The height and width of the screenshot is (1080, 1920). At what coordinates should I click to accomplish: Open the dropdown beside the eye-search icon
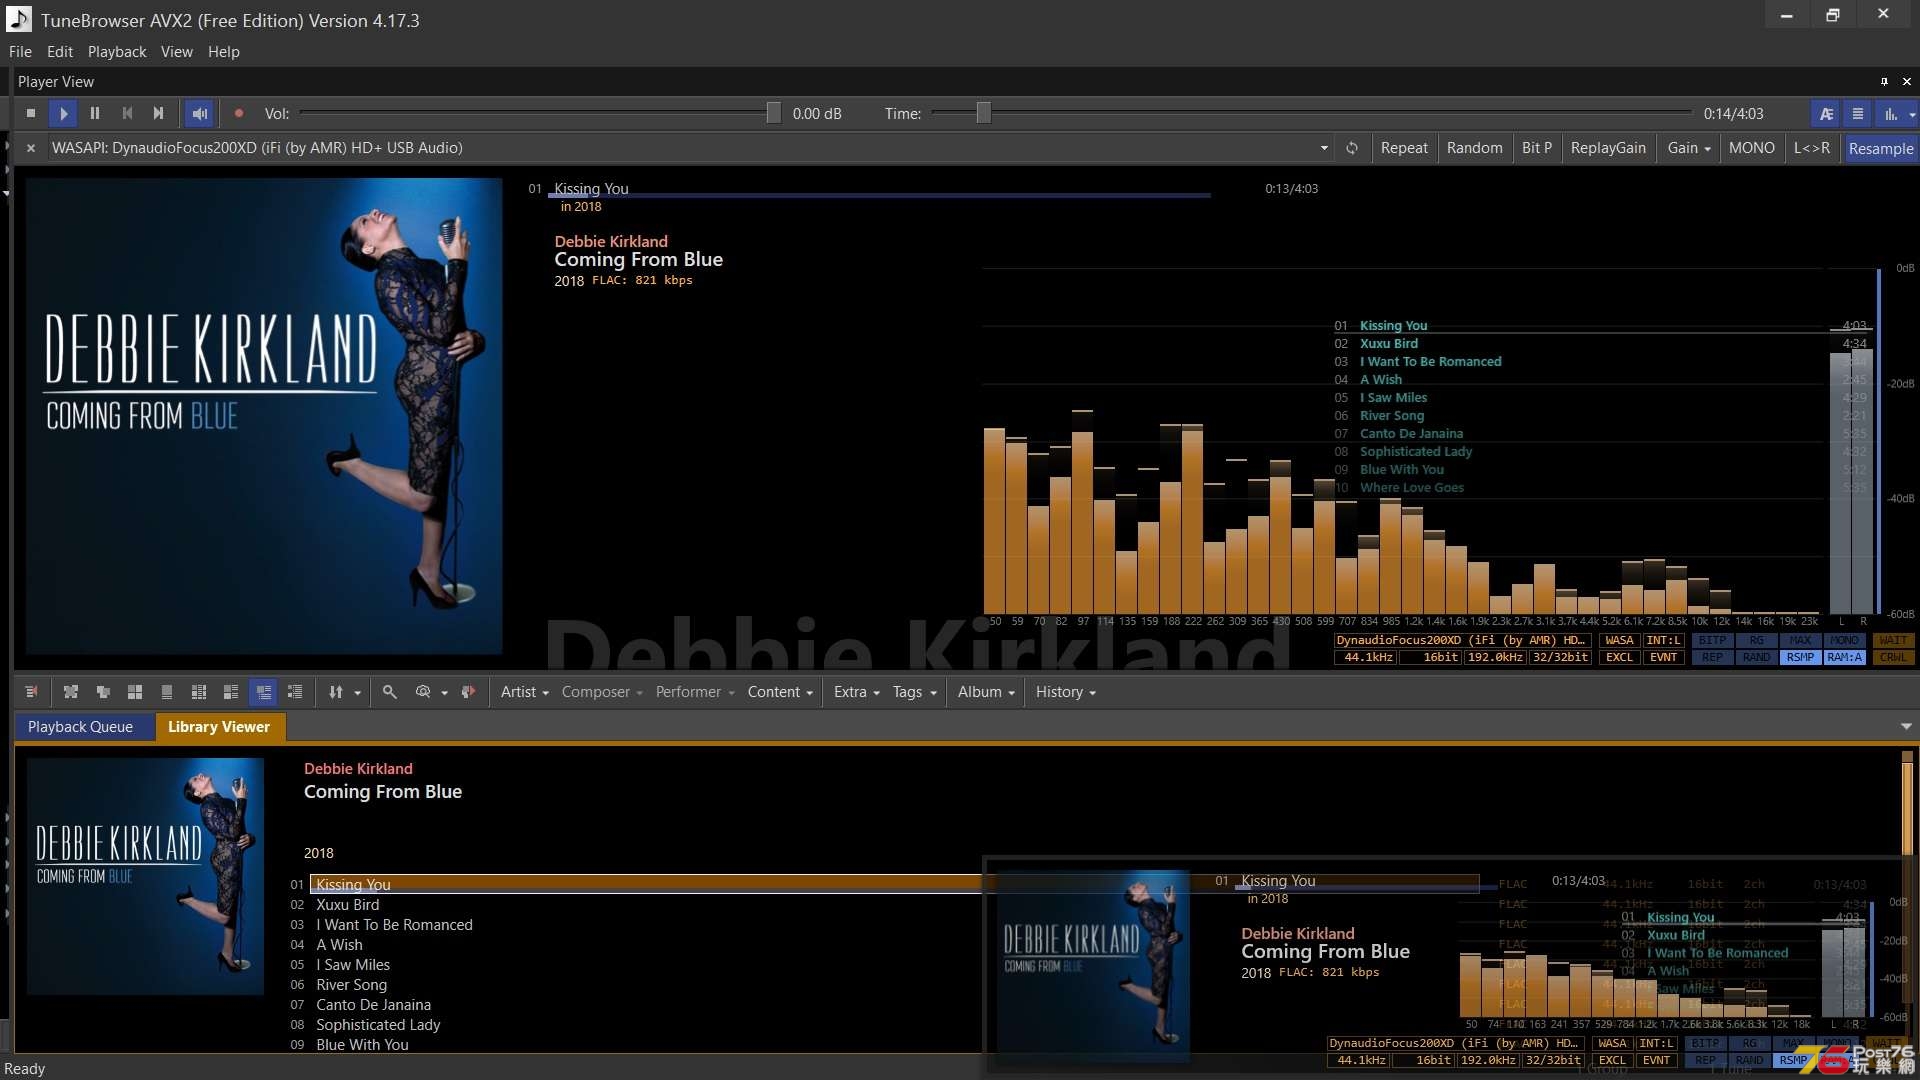(x=444, y=693)
